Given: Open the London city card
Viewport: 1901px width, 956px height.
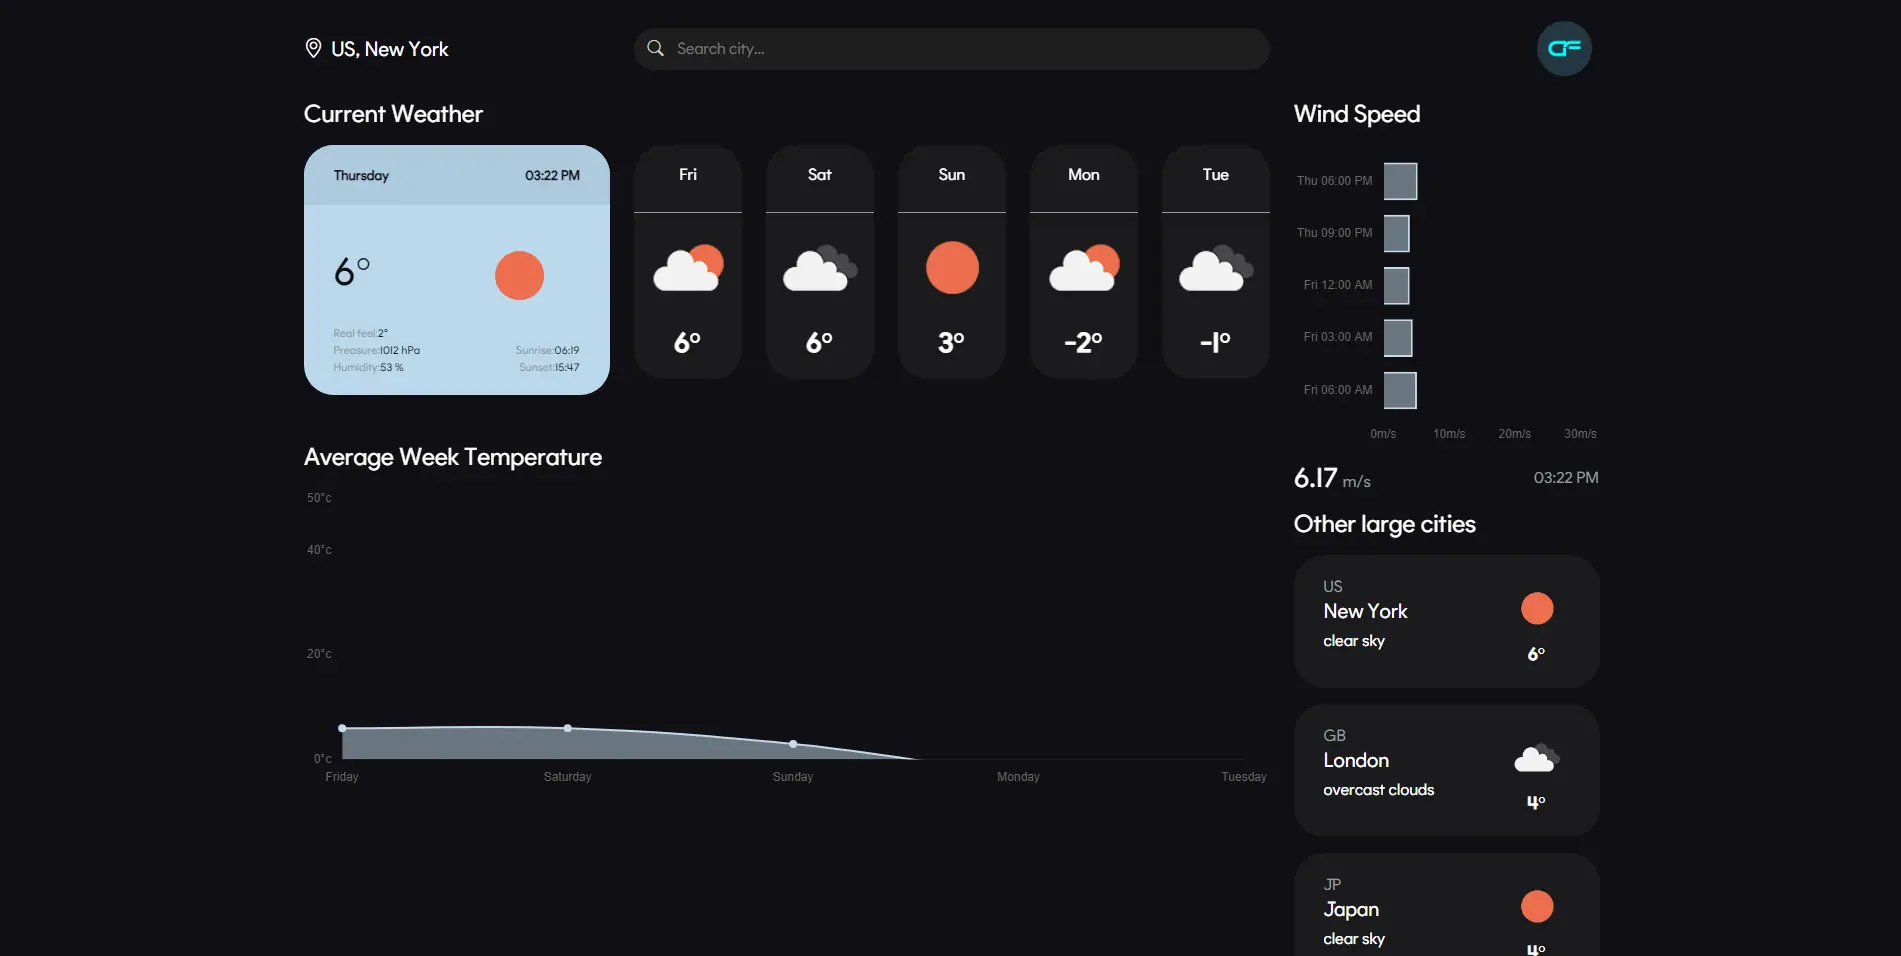Looking at the screenshot, I should coord(1447,770).
